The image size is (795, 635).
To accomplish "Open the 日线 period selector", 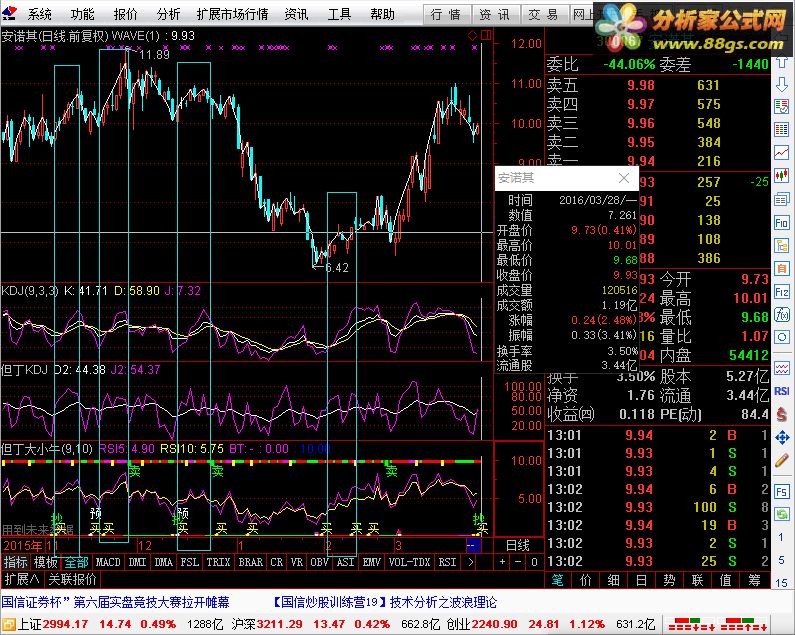I will tap(518, 545).
